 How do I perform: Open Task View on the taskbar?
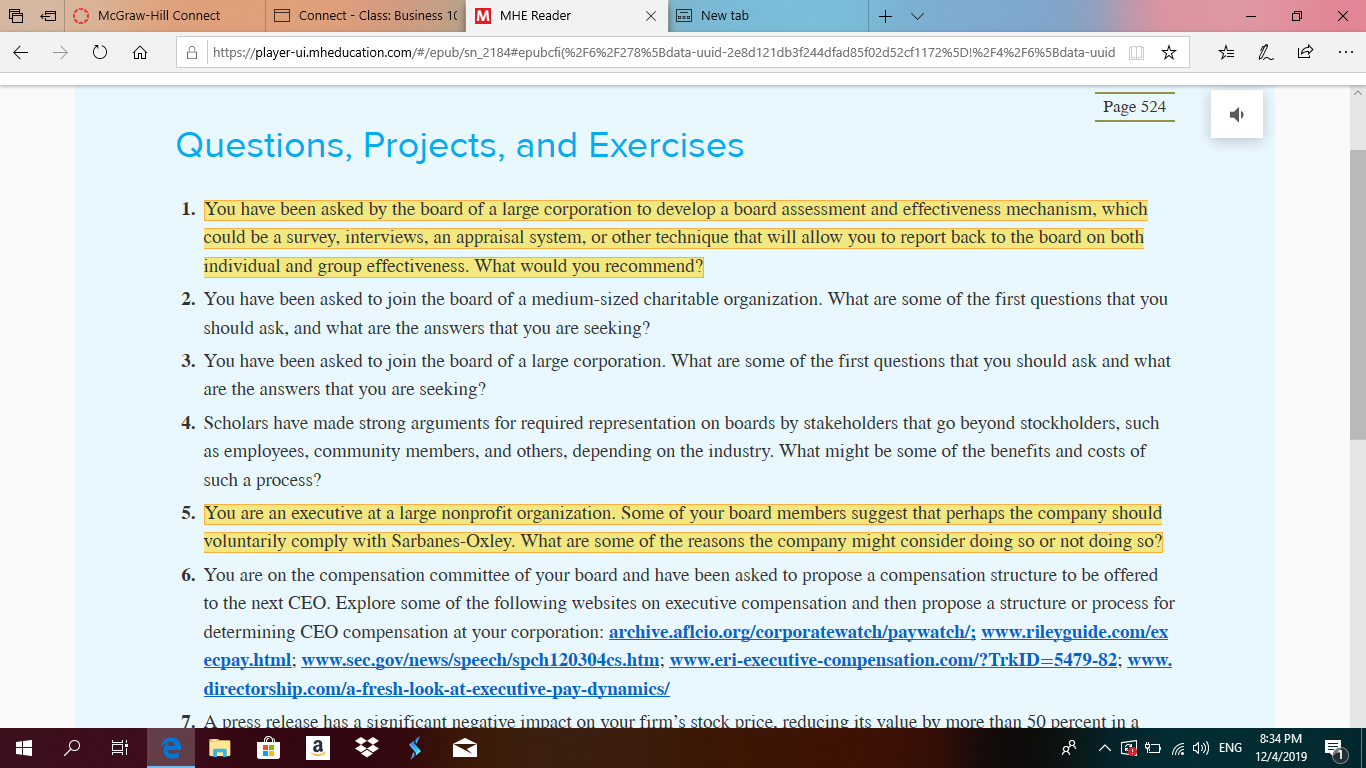point(120,748)
